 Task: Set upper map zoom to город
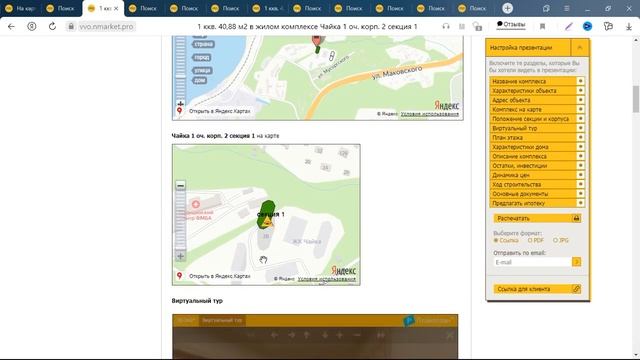202,58
